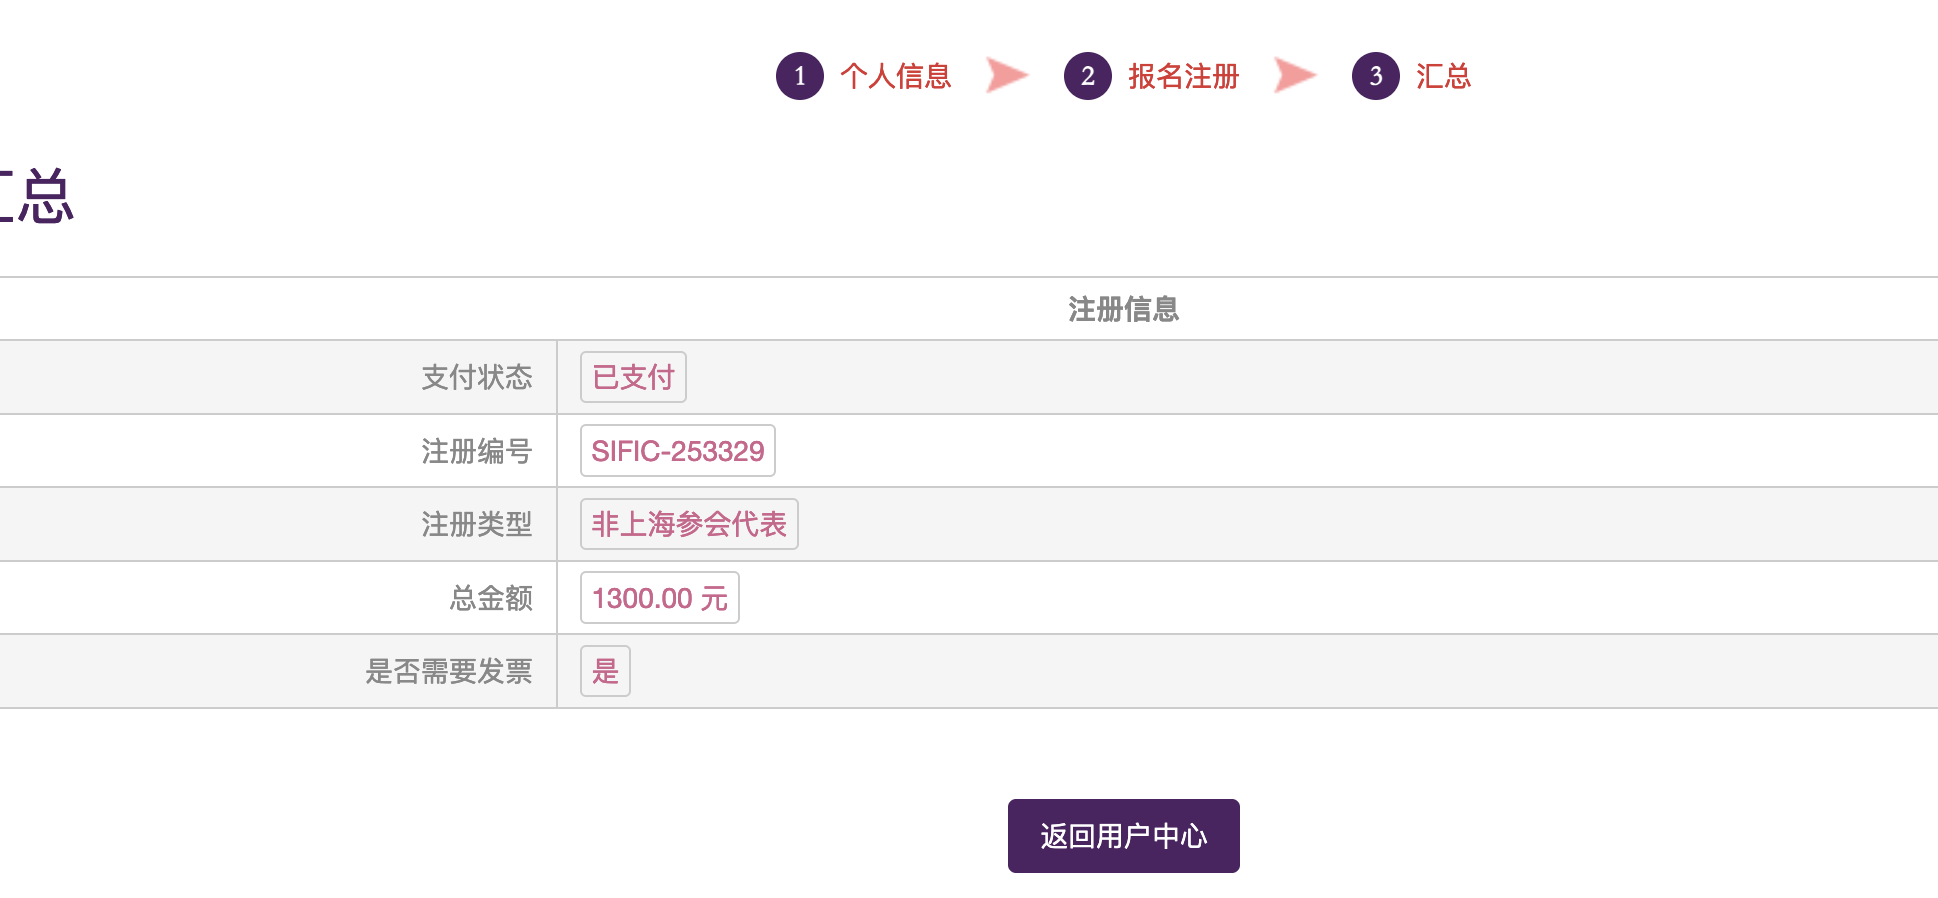
Task: Open the 个人信息 step label
Action: [x=895, y=76]
